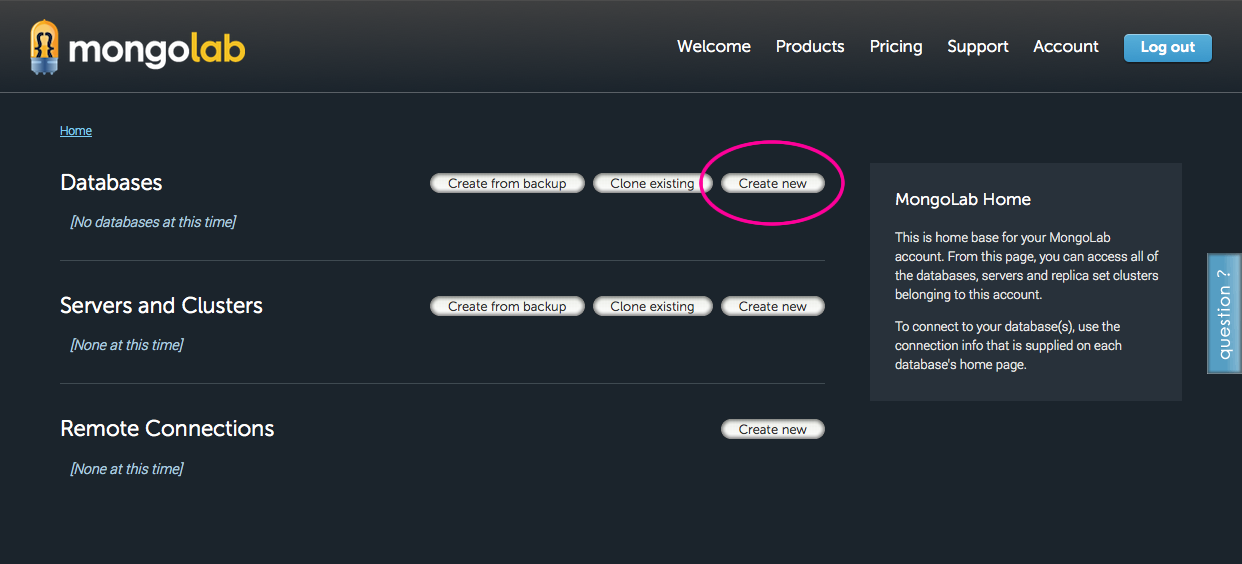Clone existing in Servers and Clusters
The image size is (1242, 564).
pos(652,307)
